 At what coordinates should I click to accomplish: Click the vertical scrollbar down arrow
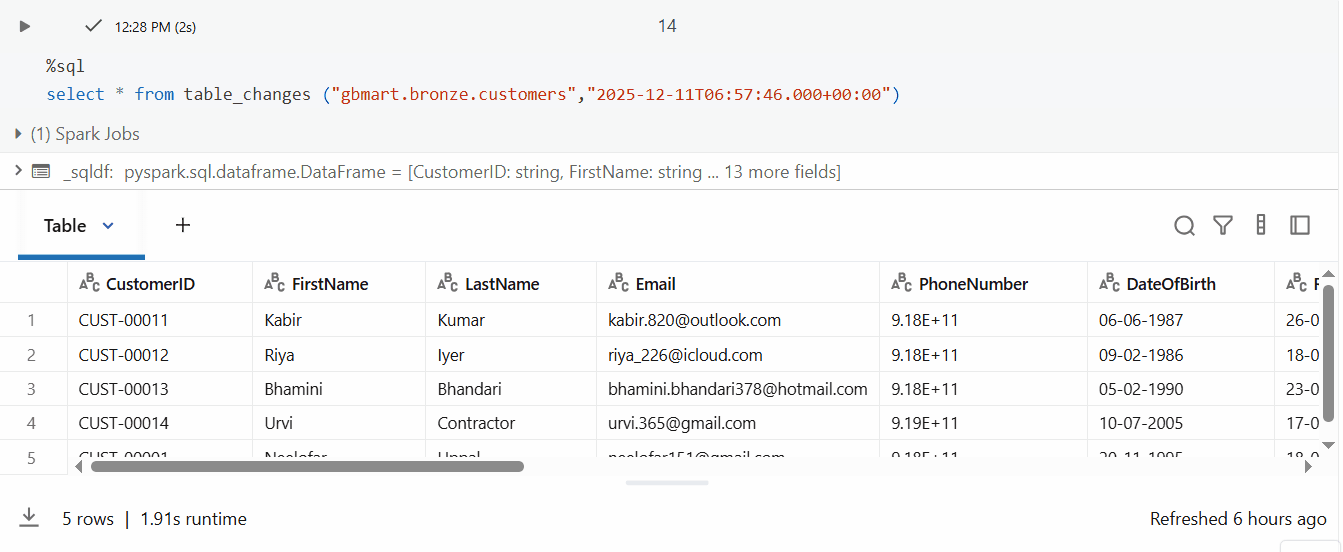coord(1328,443)
